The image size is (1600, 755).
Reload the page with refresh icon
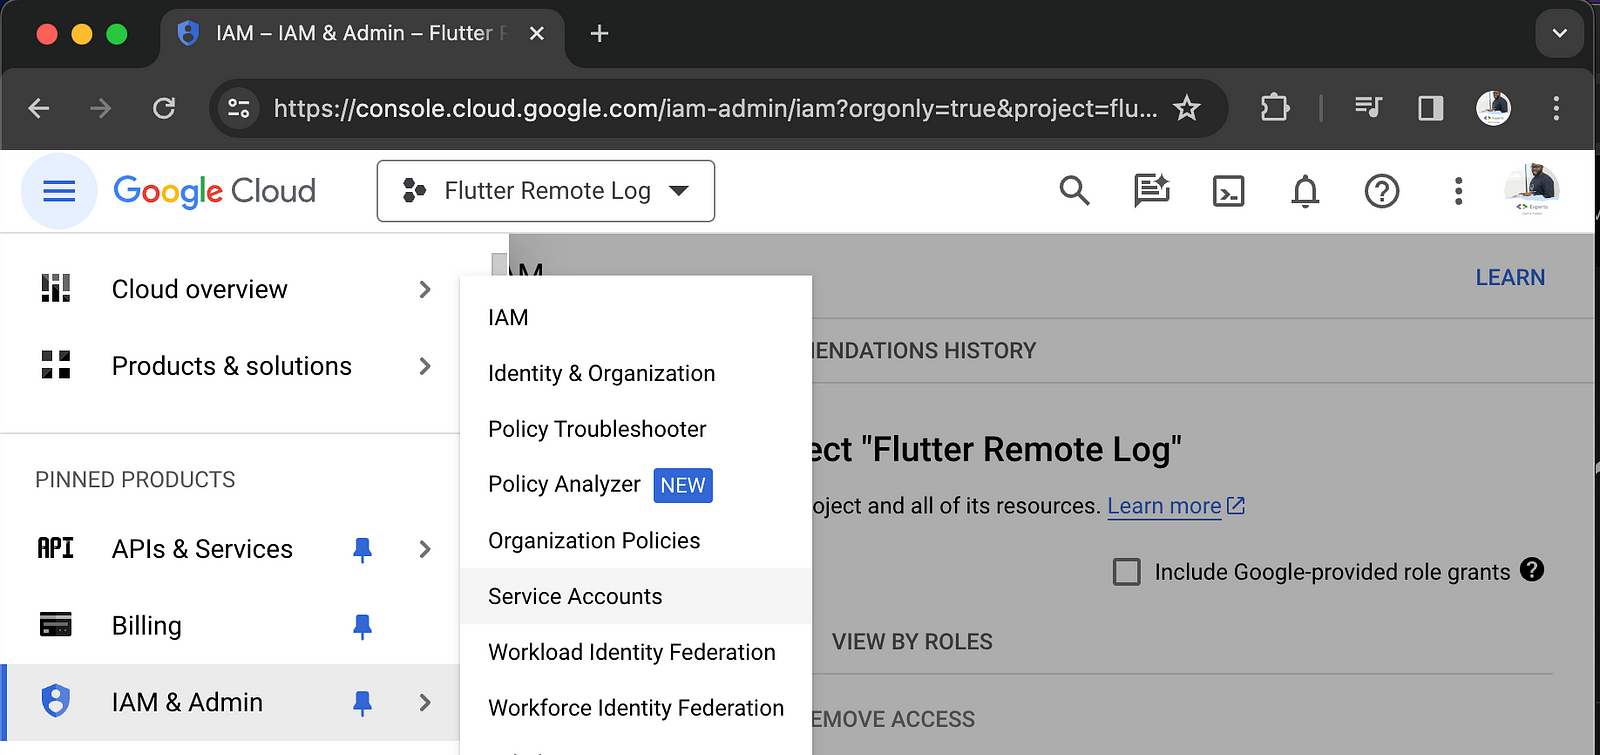click(x=164, y=108)
